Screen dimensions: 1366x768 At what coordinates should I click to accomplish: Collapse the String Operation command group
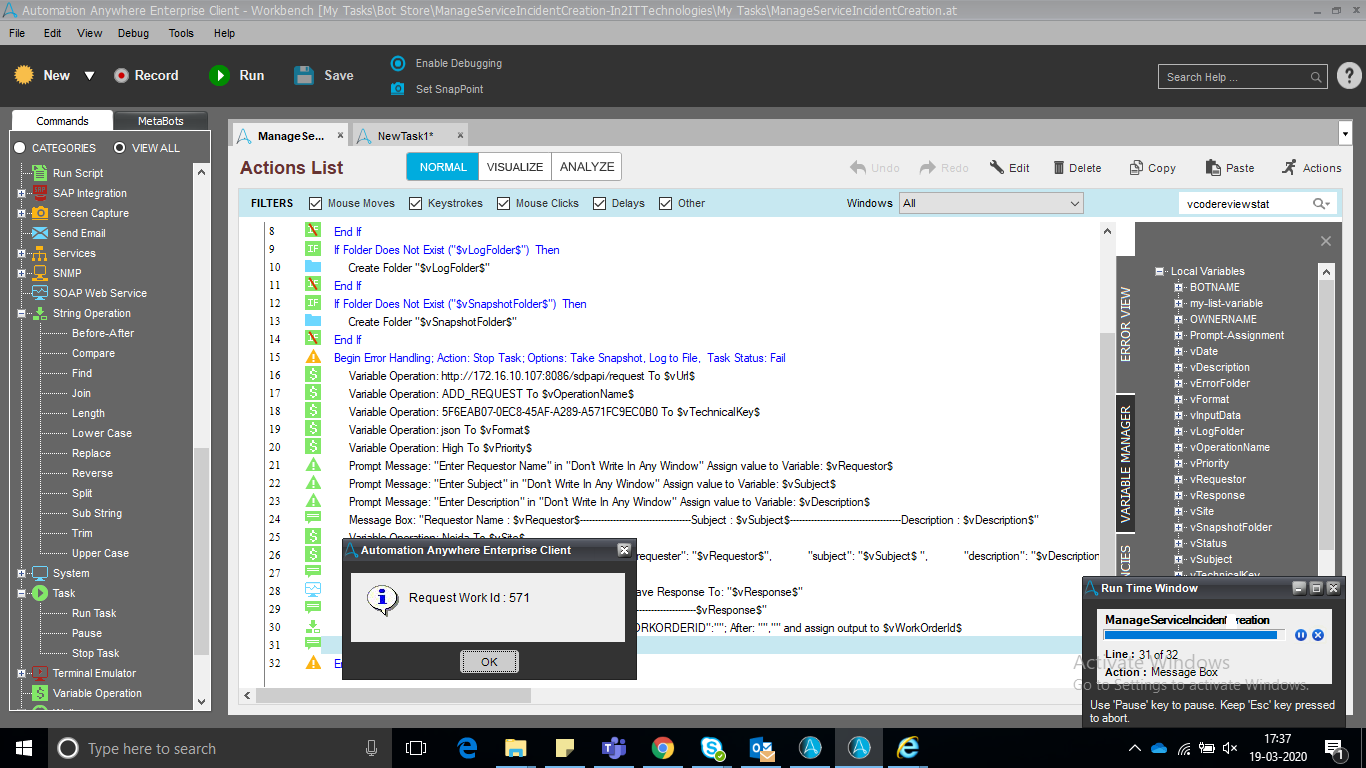[x=22, y=314]
